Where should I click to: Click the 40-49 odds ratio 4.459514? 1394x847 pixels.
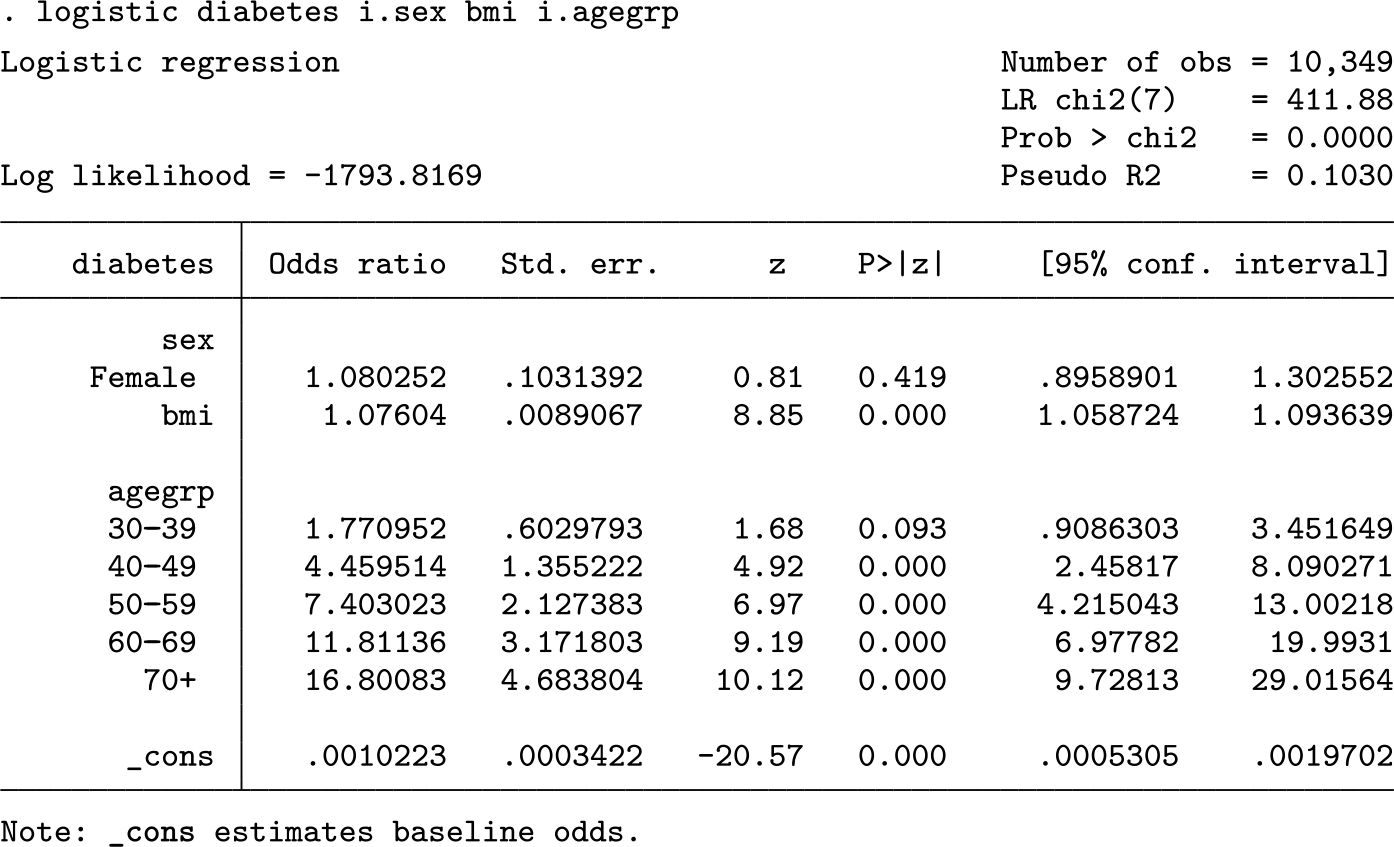coord(376,567)
